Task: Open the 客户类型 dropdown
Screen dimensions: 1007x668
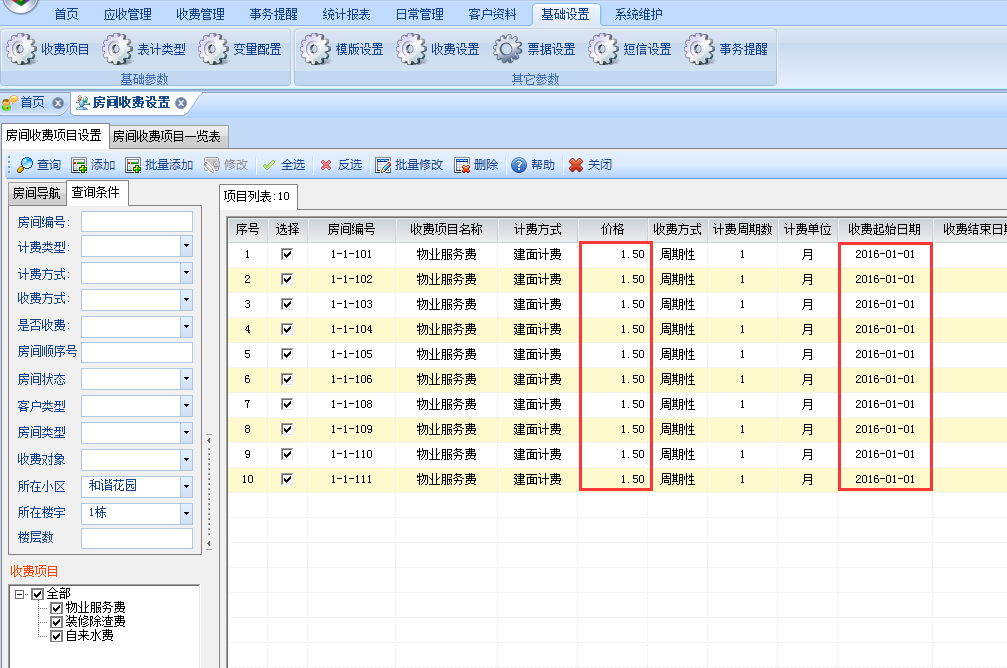Action: [x=186, y=406]
